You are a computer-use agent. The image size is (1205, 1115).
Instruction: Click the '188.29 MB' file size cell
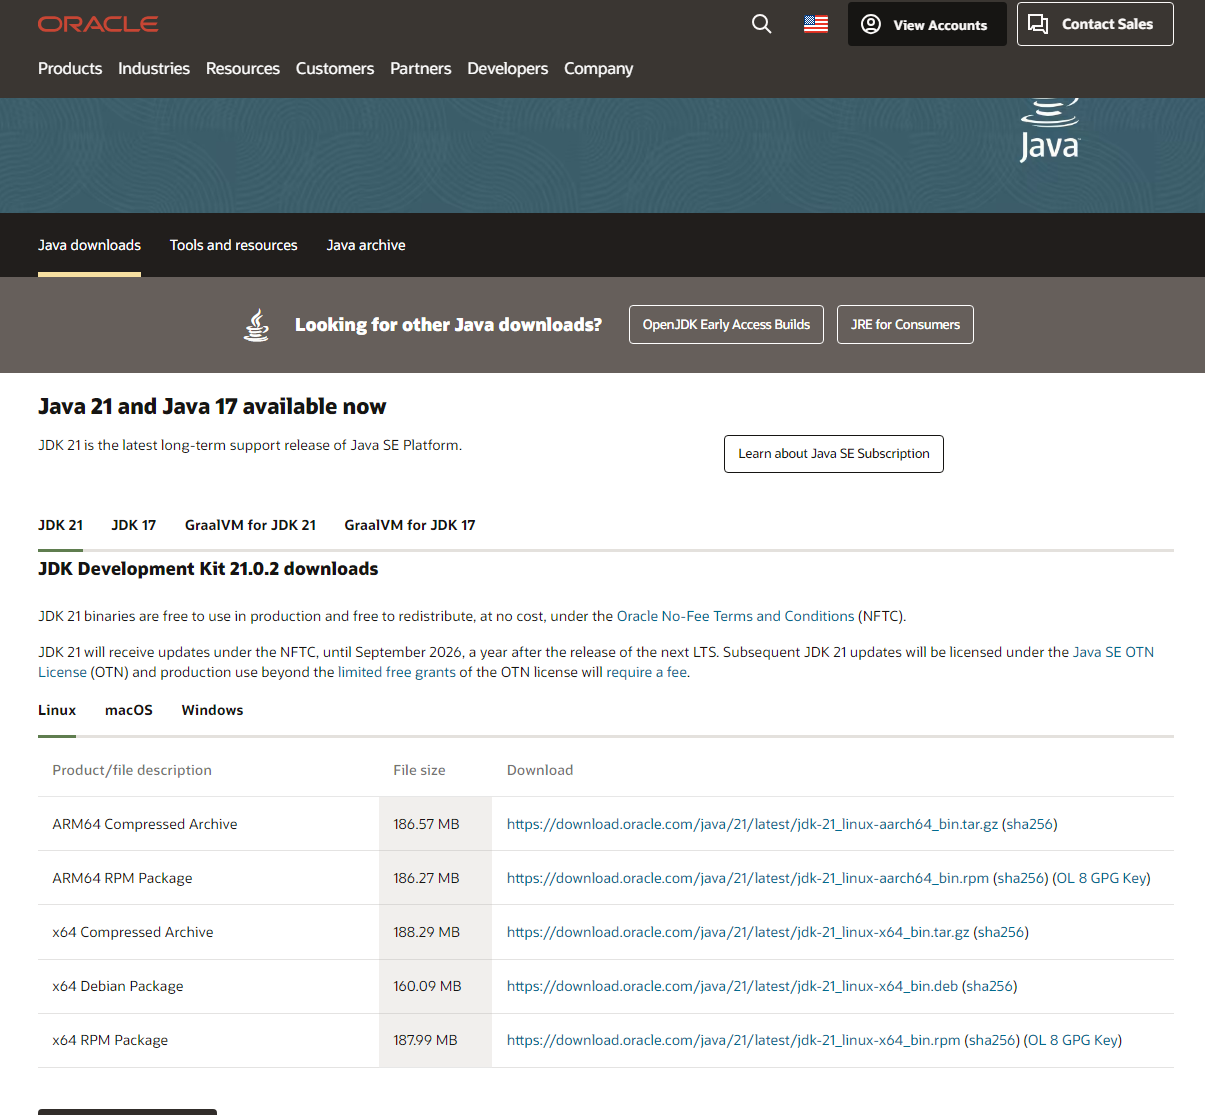435,932
